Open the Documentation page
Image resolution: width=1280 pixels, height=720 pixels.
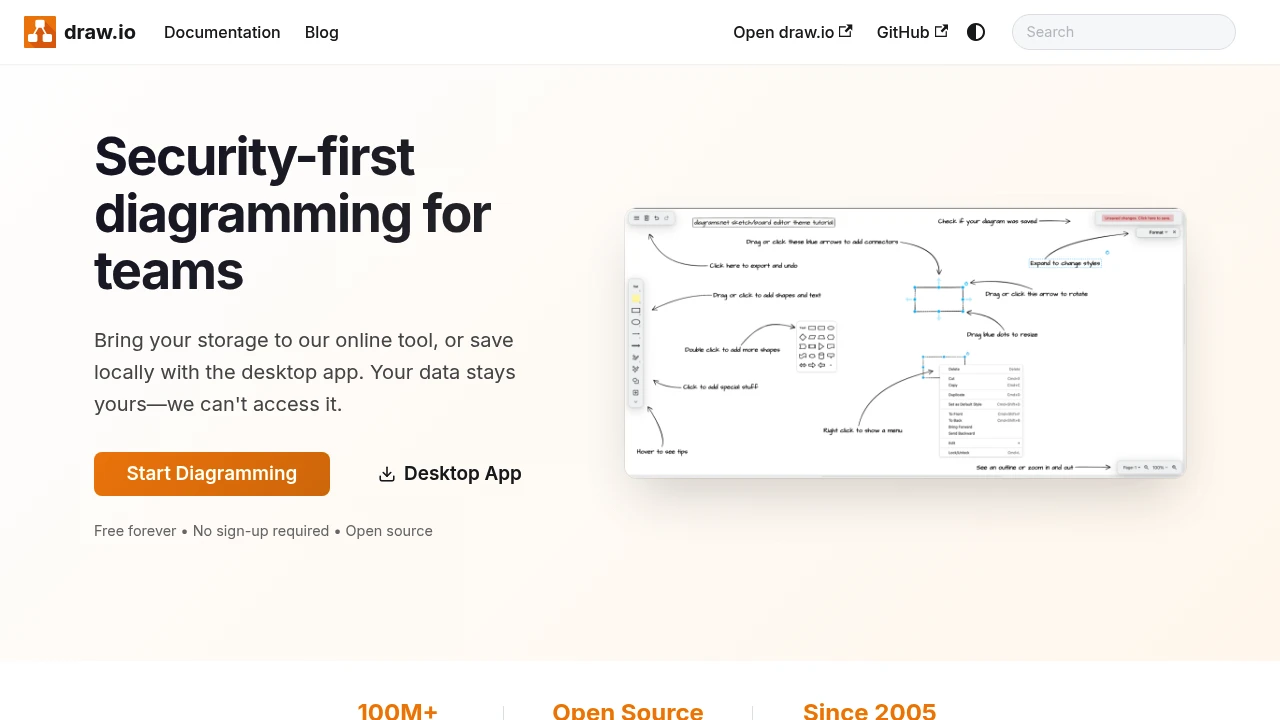(222, 32)
